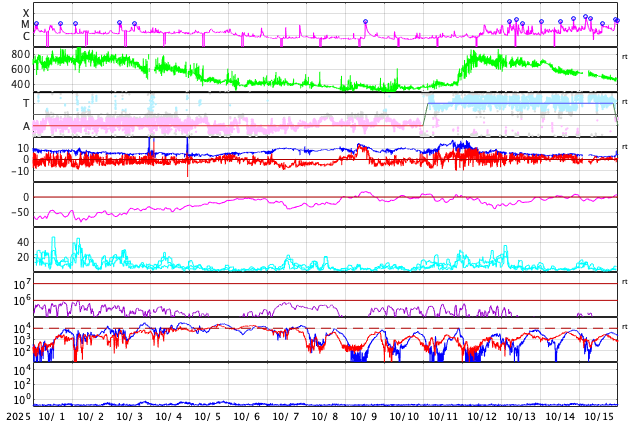Click the 10/15 date label
Image resolution: width=634 pixels, height=424 pixels.
point(599,416)
